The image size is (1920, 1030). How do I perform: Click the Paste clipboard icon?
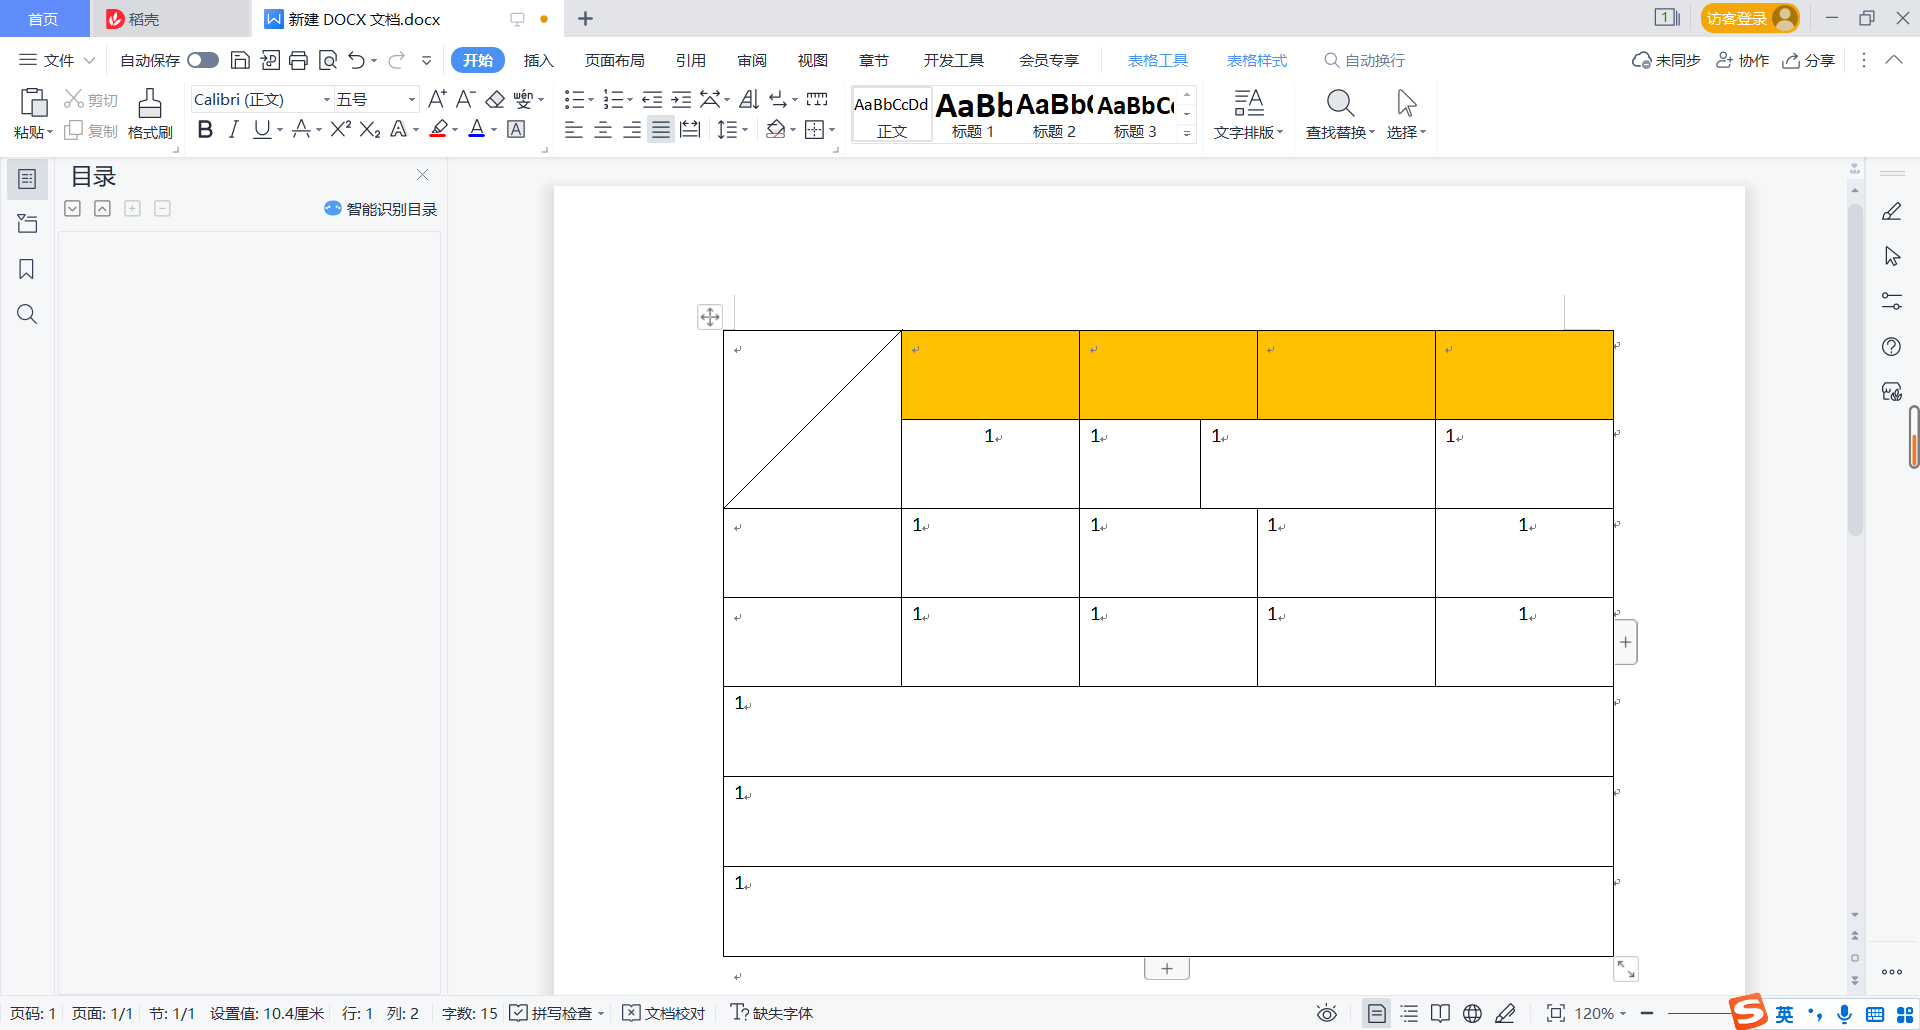pyautogui.click(x=33, y=103)
